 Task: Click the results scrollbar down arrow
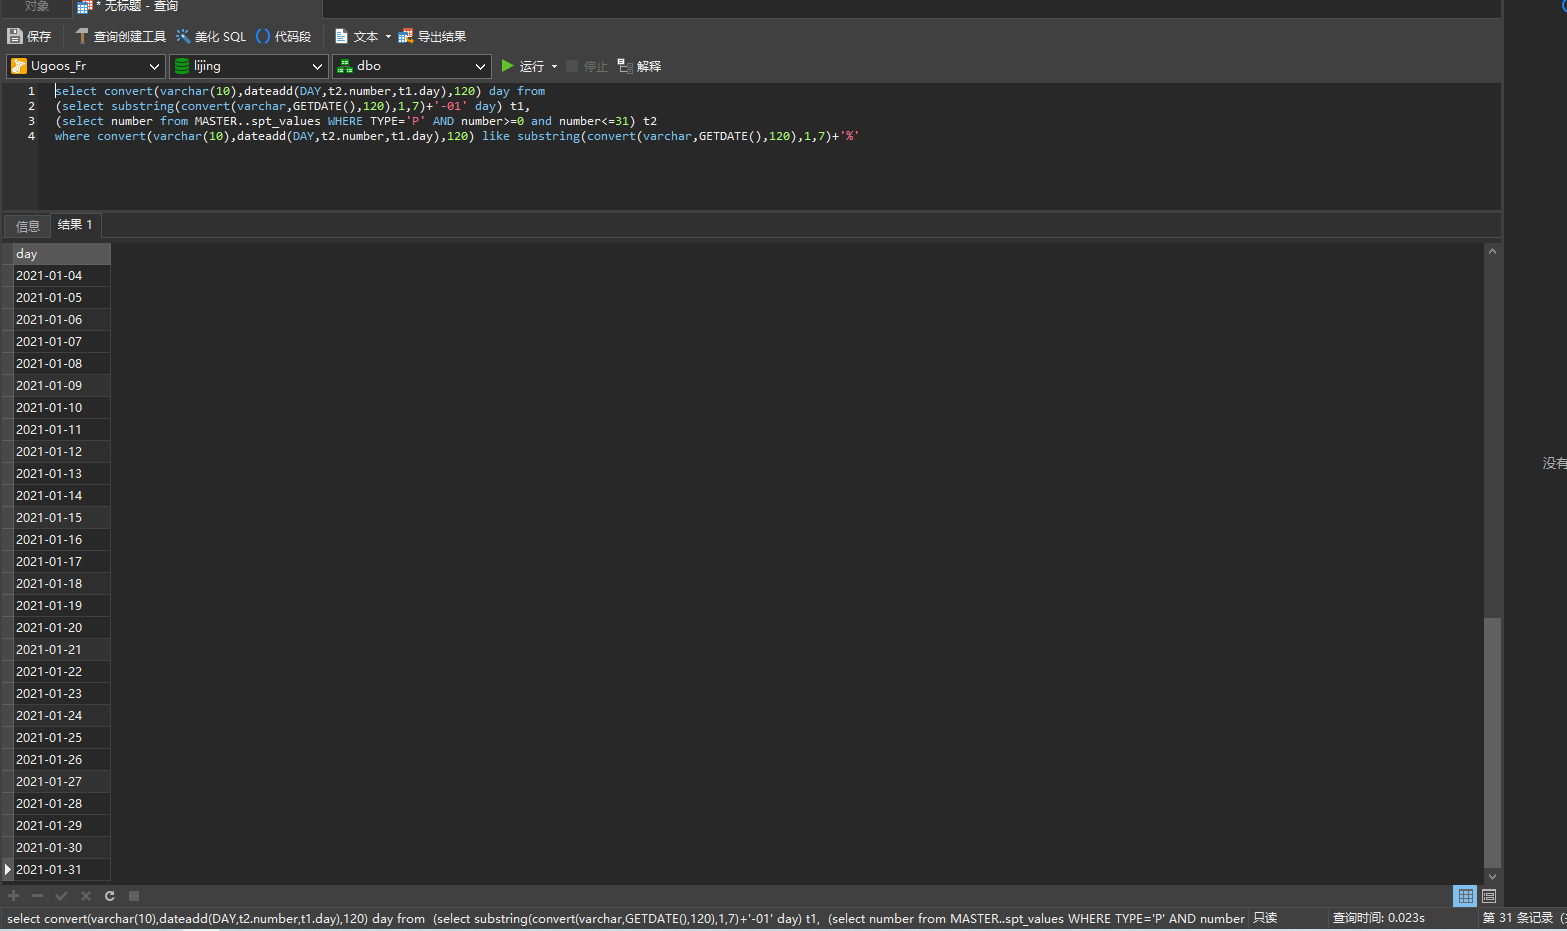click(x=1492, y=877)
